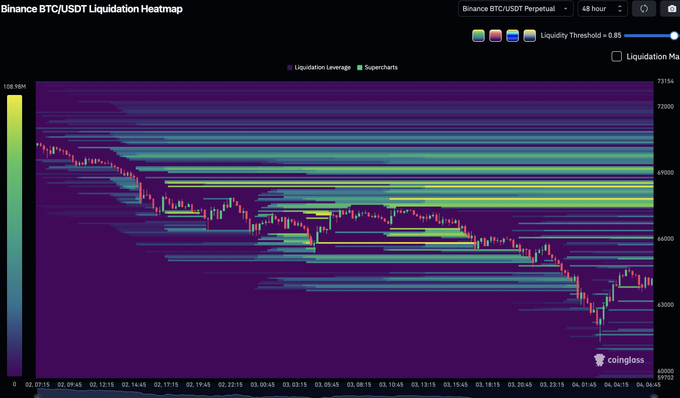Enable the Liquidation Map checkbox
This screenshot has width=680, height=398.
616,56
